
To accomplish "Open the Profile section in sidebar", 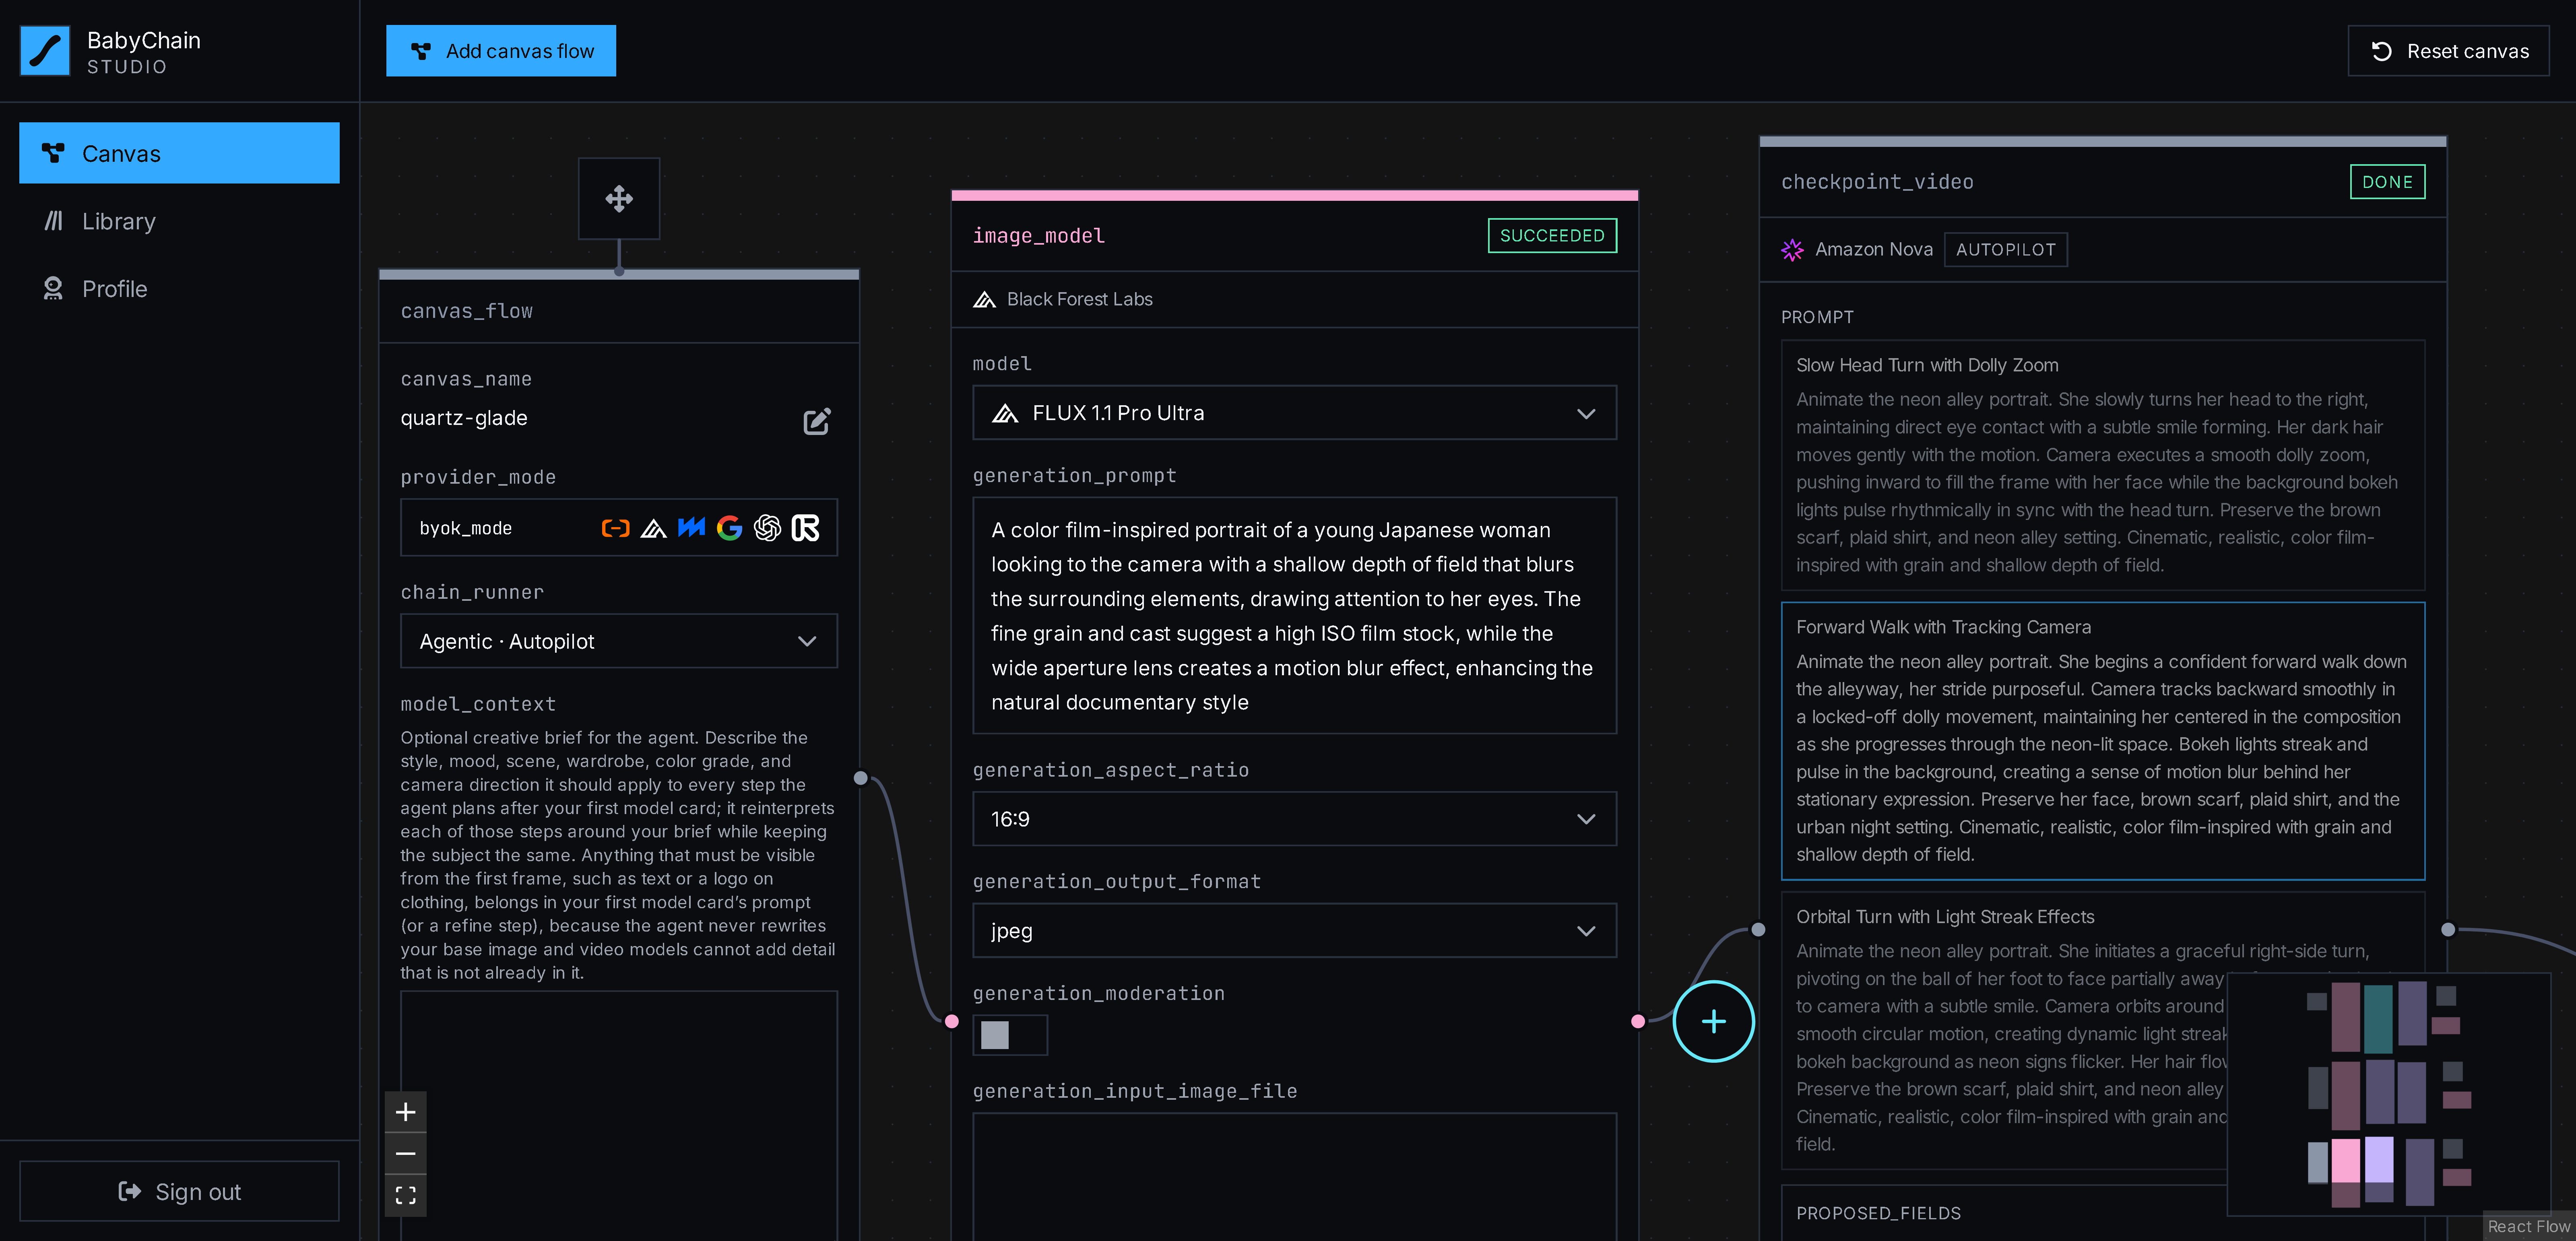I will click(x=179, y=289).
